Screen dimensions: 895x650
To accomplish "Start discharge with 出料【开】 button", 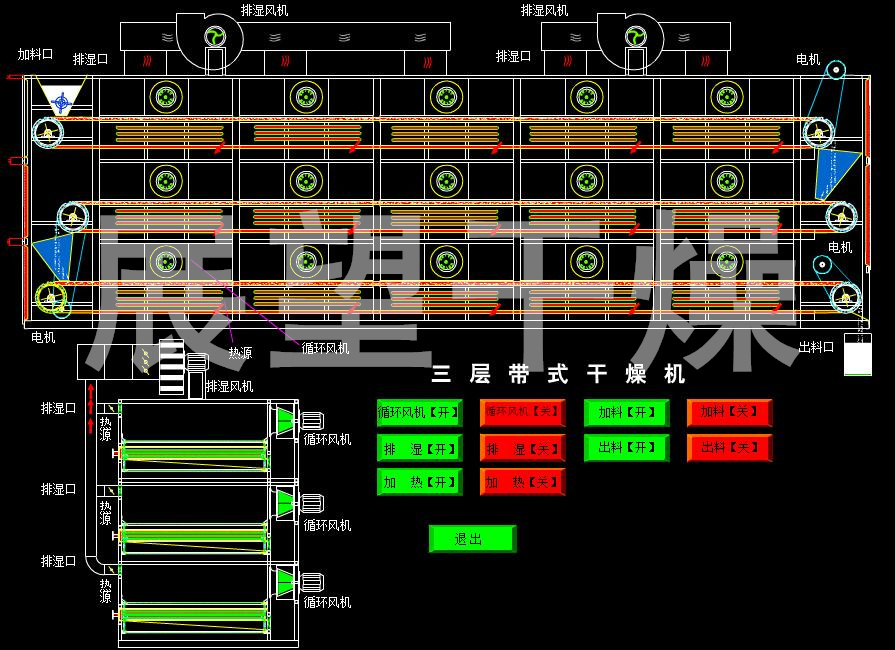I will (x=626, y=448).
